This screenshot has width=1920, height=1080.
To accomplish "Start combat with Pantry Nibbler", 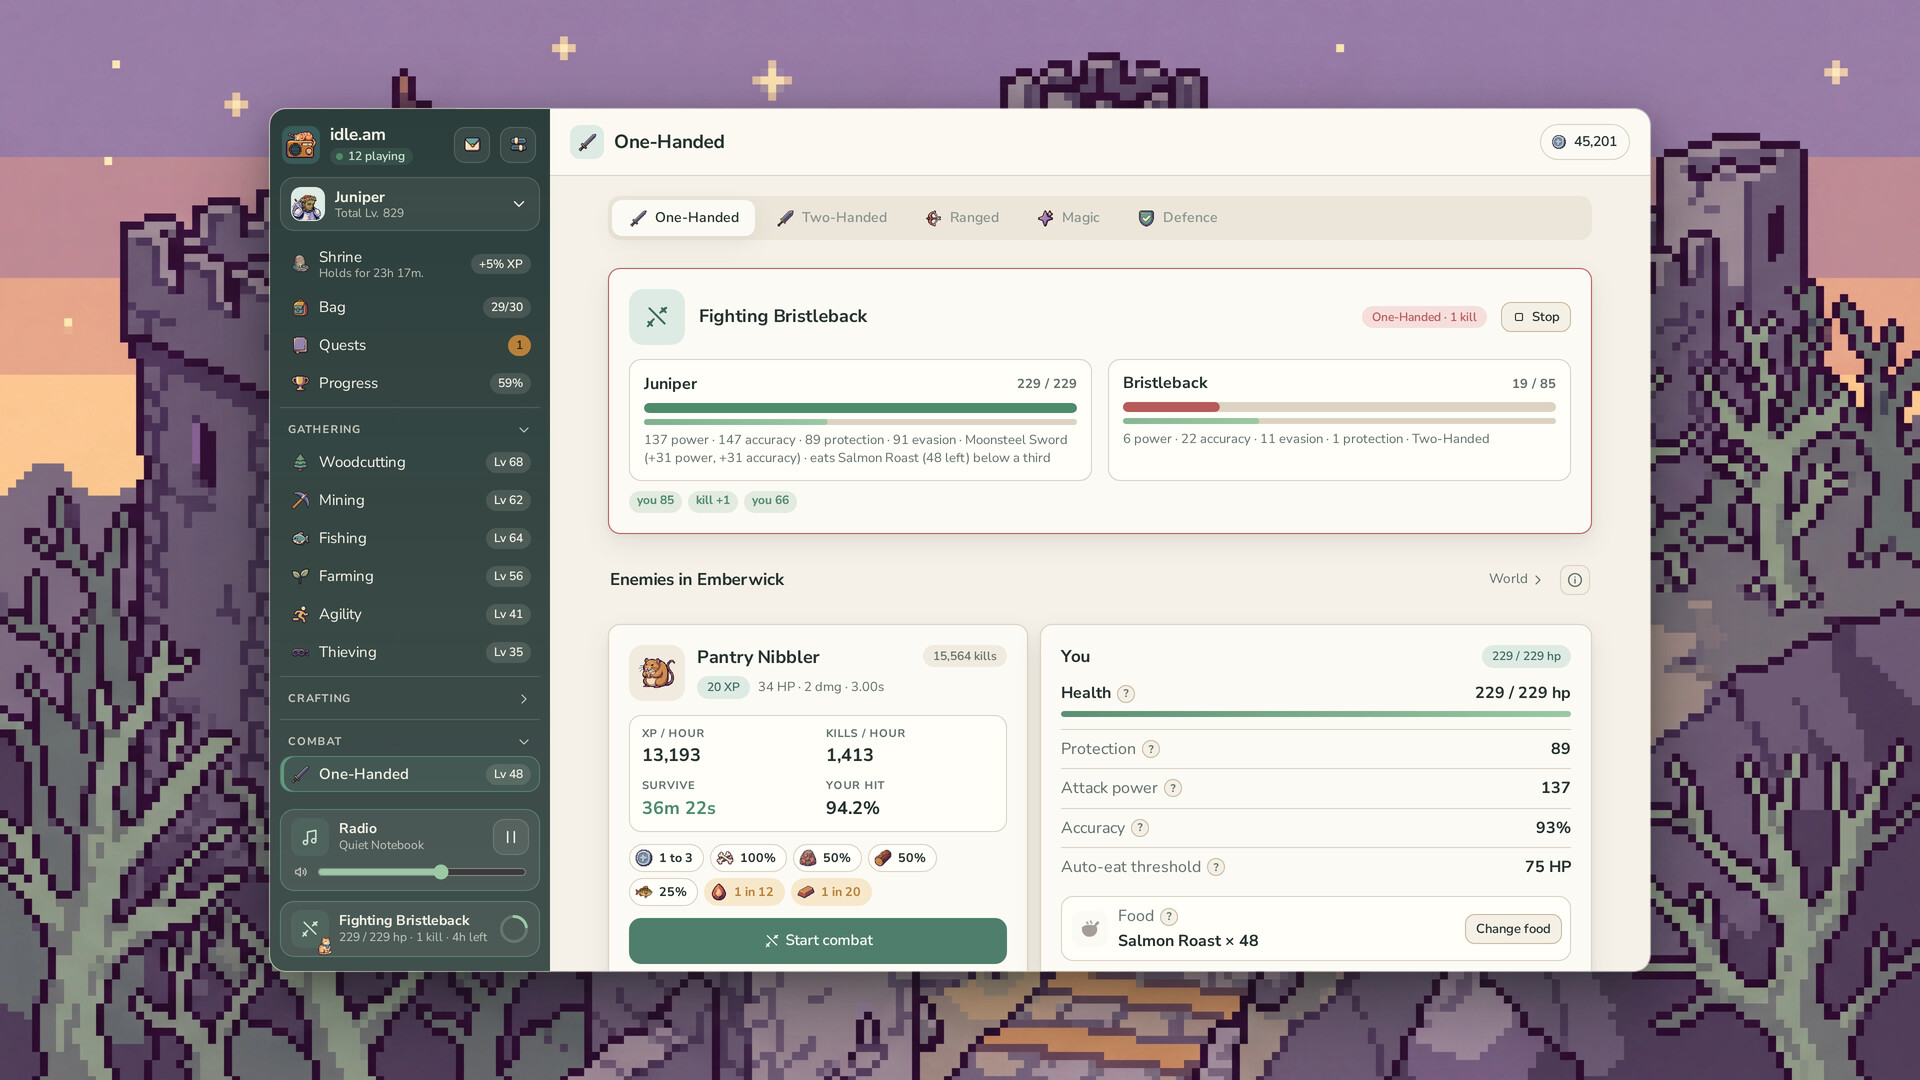I will 818,941.
